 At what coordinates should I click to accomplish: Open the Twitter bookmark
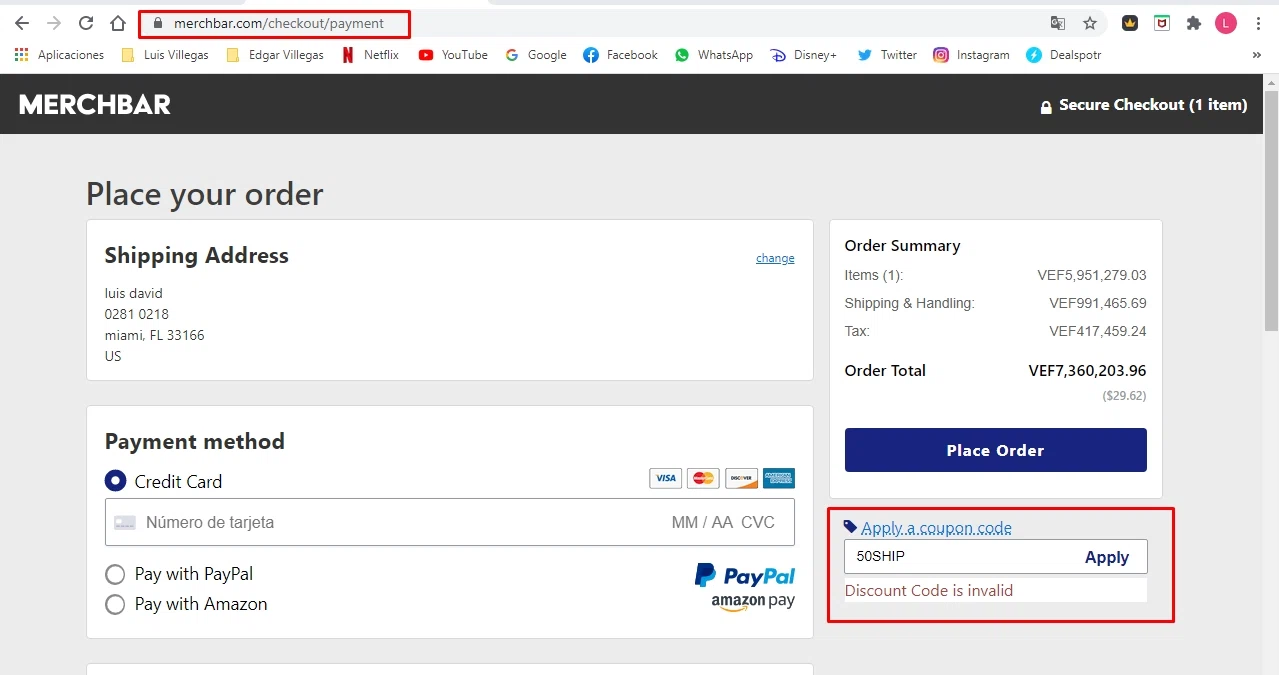[x=887, y=55]
